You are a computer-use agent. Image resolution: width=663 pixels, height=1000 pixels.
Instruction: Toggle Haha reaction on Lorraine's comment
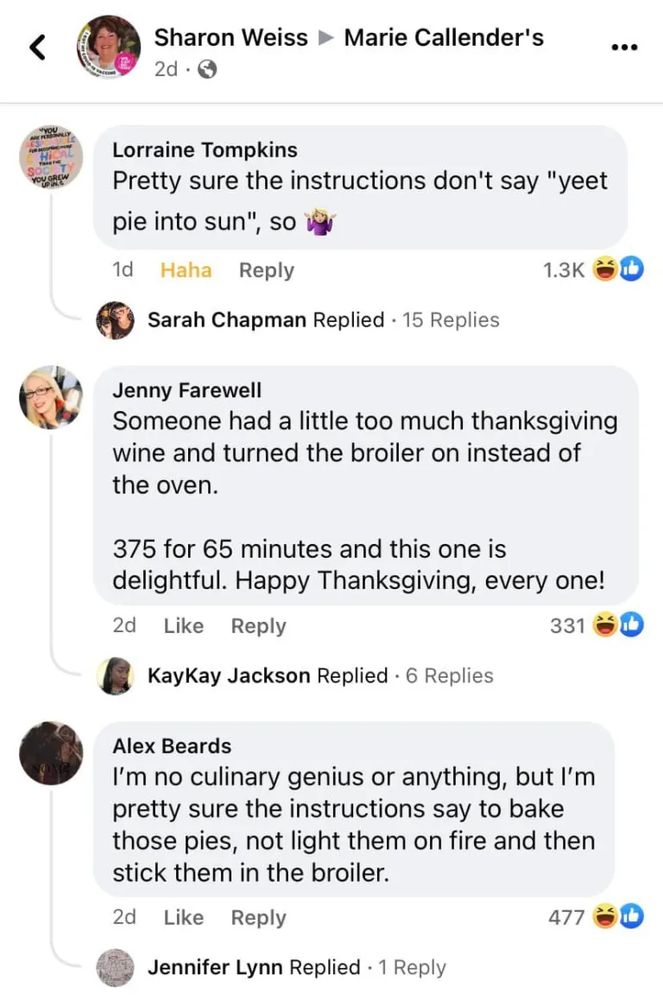point(186,270)
